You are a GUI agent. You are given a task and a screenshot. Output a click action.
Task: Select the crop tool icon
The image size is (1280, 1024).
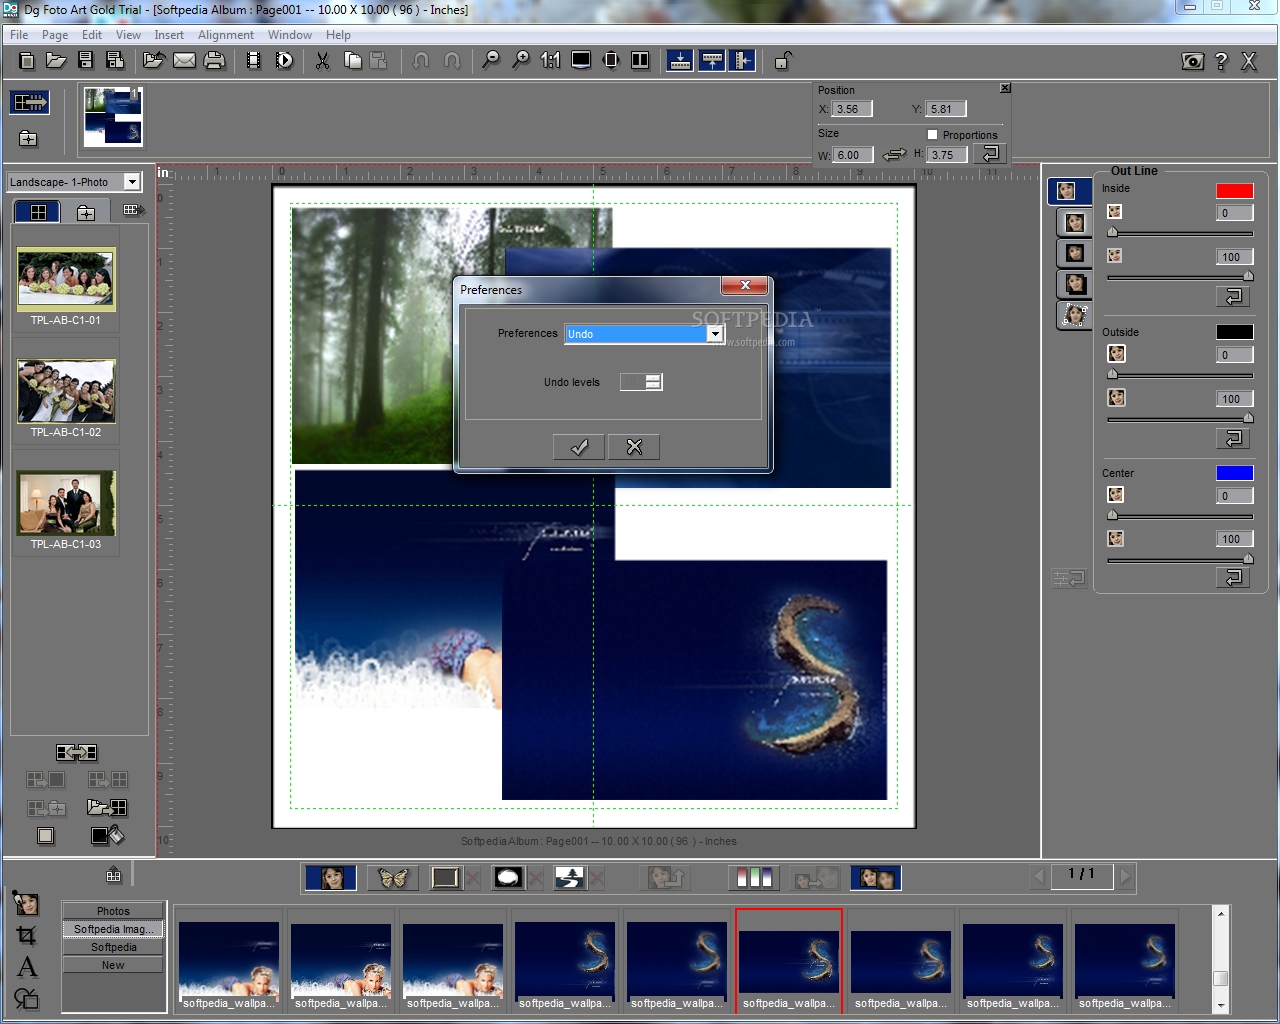(x=26, y=935)
